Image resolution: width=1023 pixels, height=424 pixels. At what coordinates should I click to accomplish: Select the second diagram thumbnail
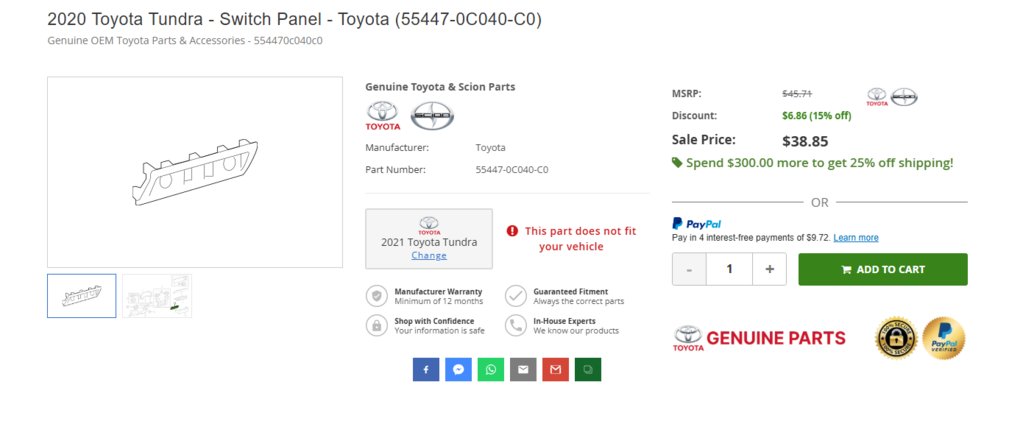tap(157, 295)
